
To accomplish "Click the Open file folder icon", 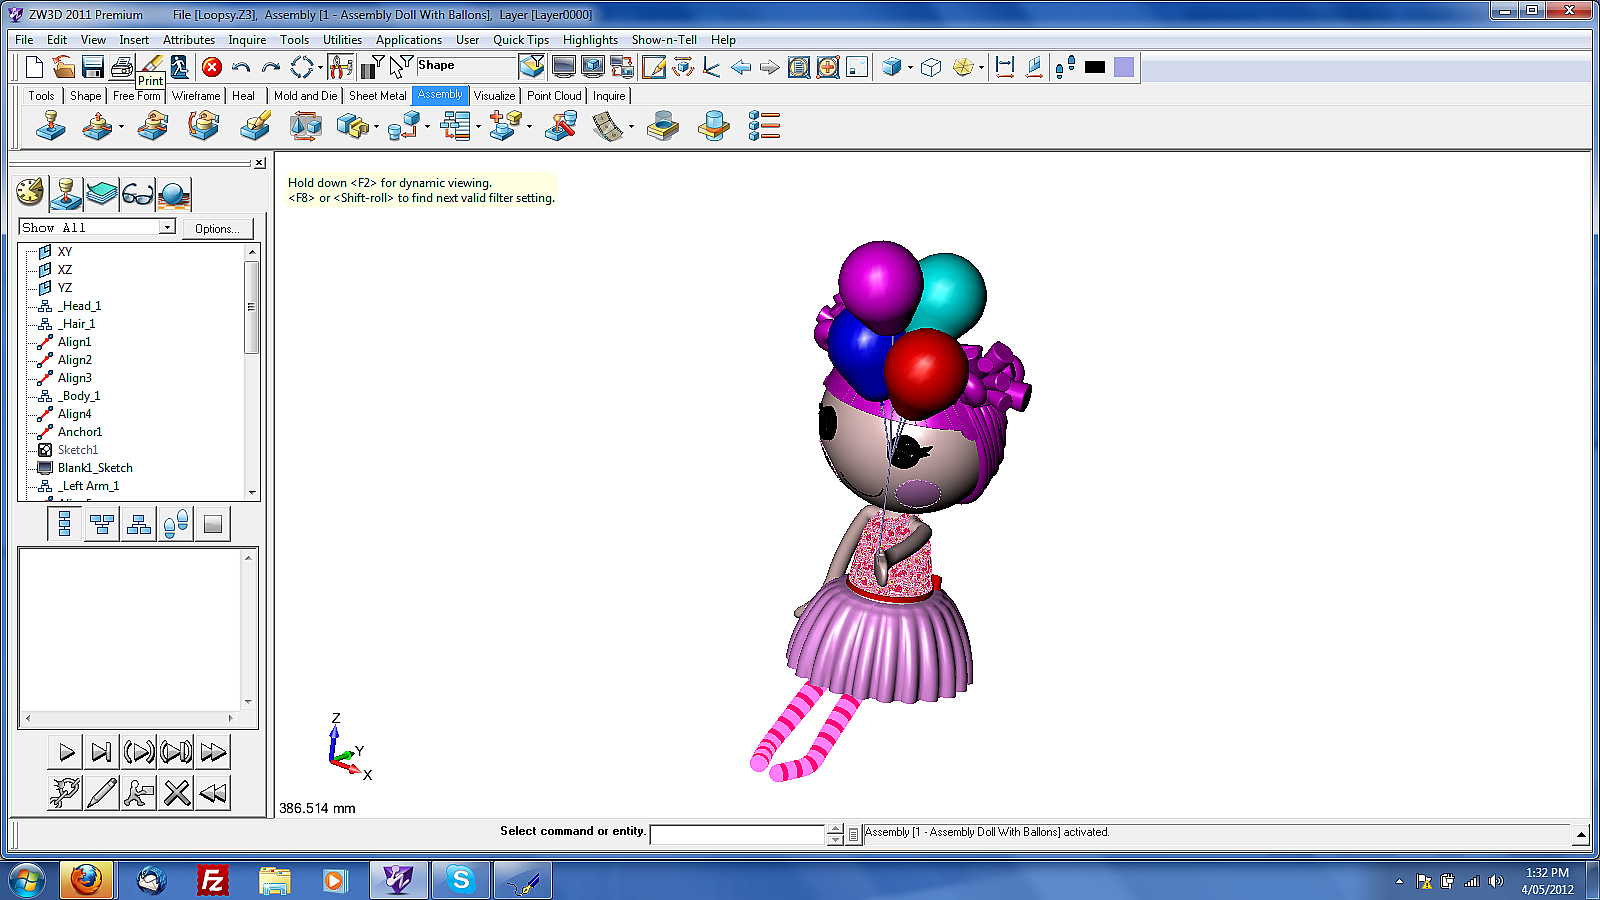I will coord(63,67).
